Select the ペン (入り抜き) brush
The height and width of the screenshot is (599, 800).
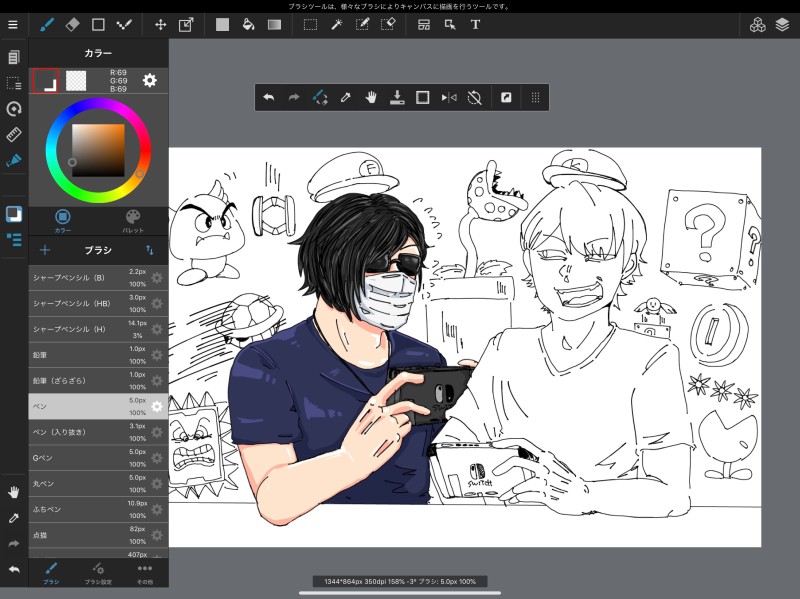click(x=98, y=432)
